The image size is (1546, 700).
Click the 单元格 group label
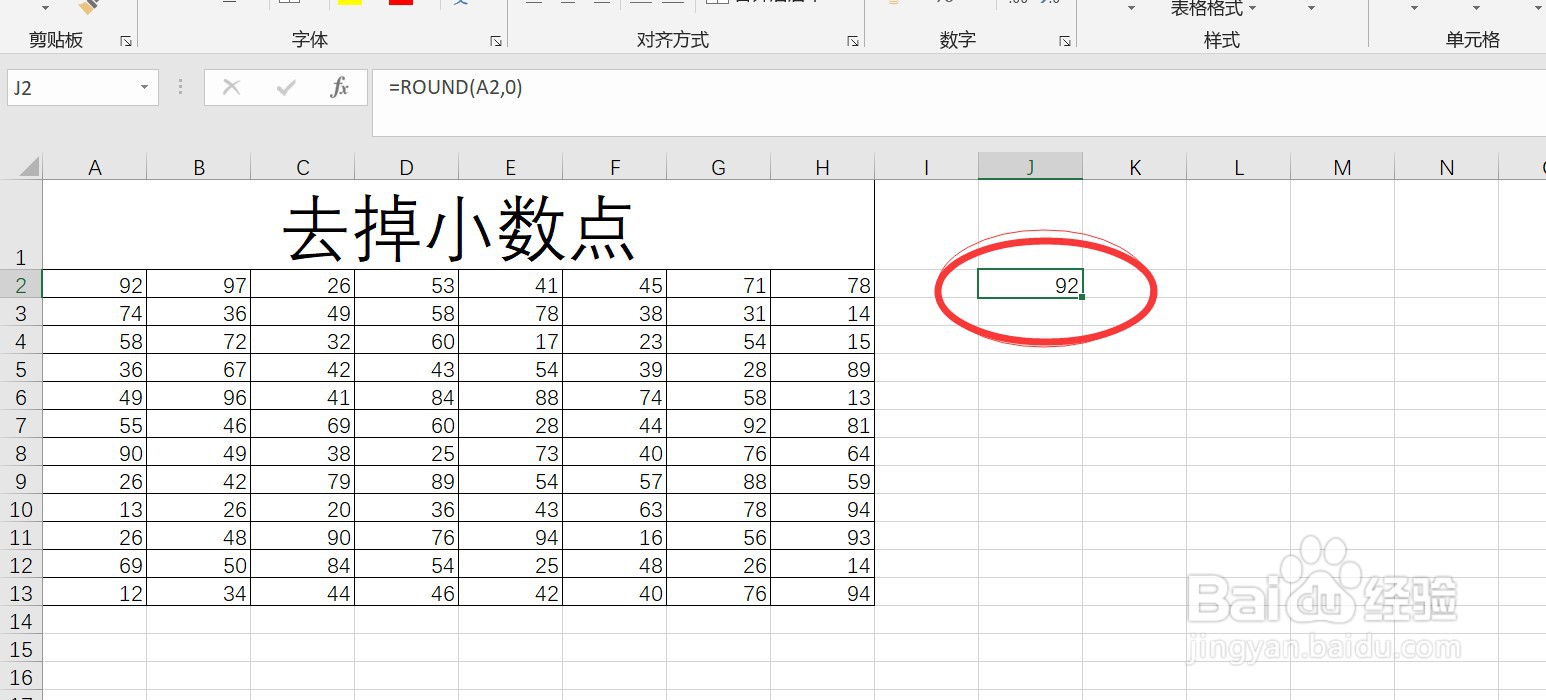coord(1472,40)
